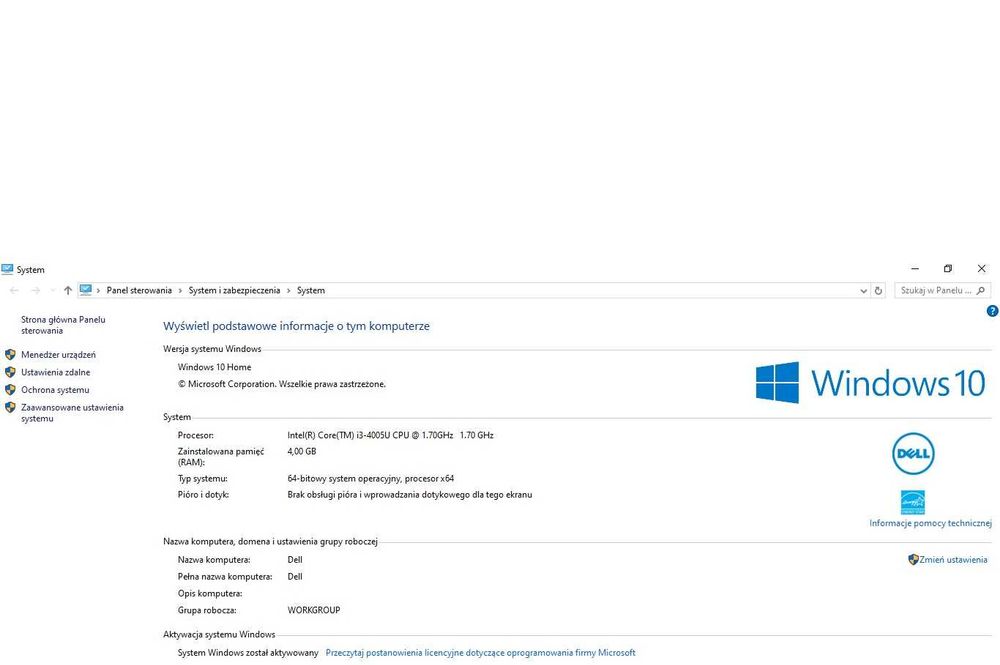This screenshot has height=665, width=1000.
Task: Click the shield icon beside Menedżer urządzeń
Action: click(10, 354)
